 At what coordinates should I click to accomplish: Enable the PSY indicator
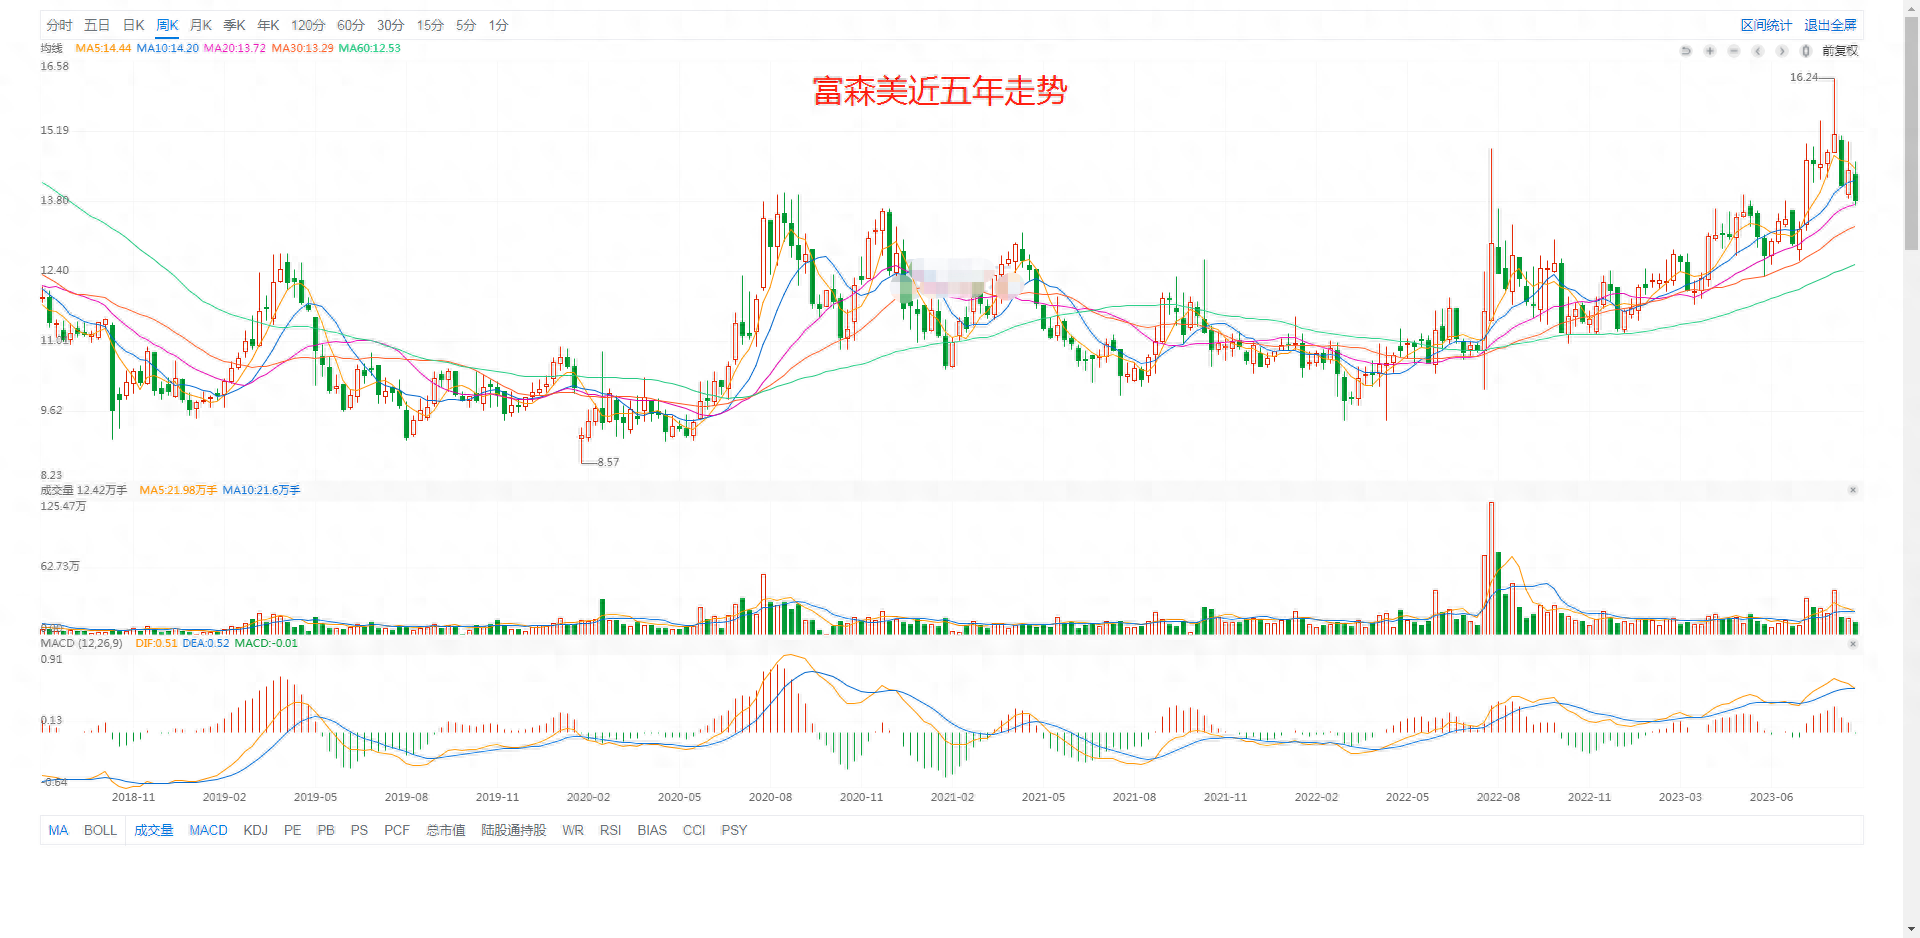point(734,830)
